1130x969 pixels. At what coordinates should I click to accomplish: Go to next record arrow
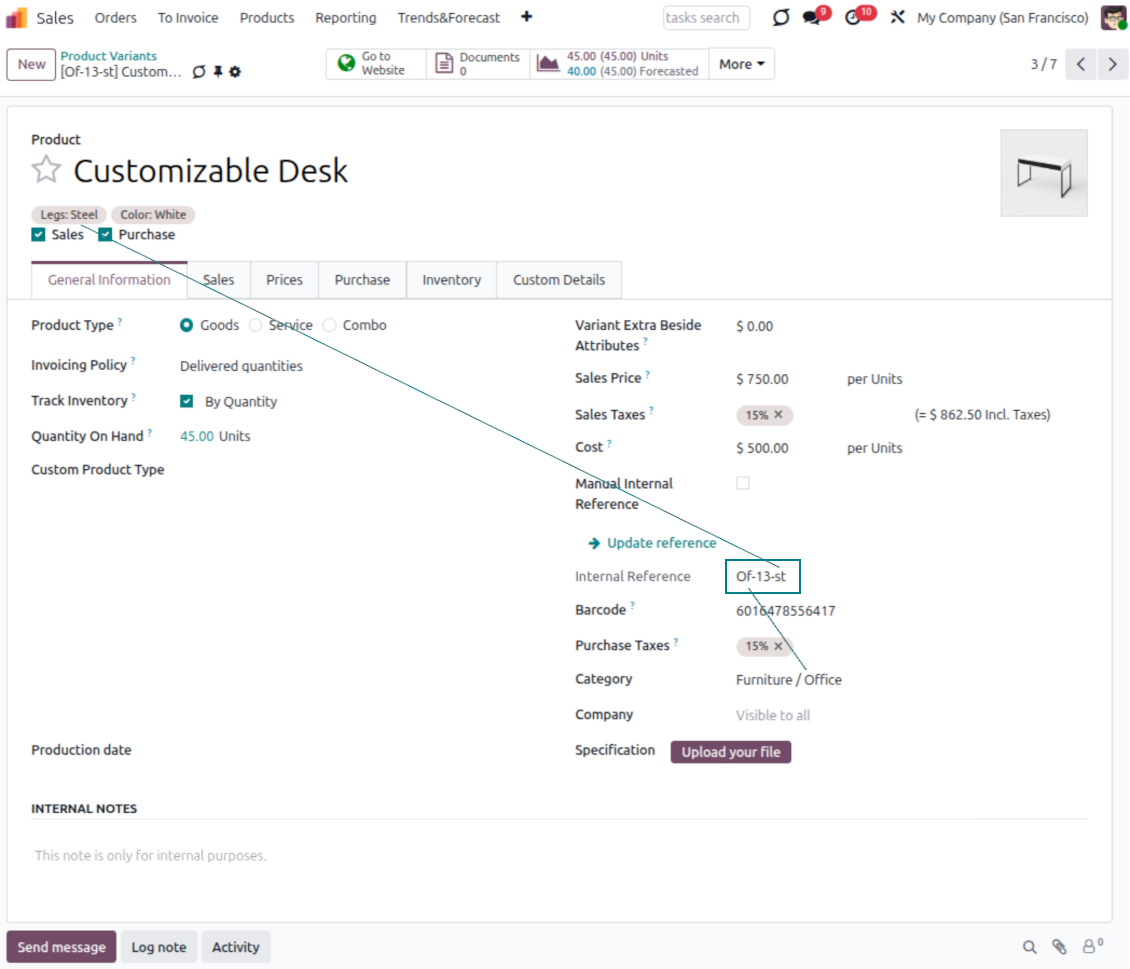pos(1111,64)
